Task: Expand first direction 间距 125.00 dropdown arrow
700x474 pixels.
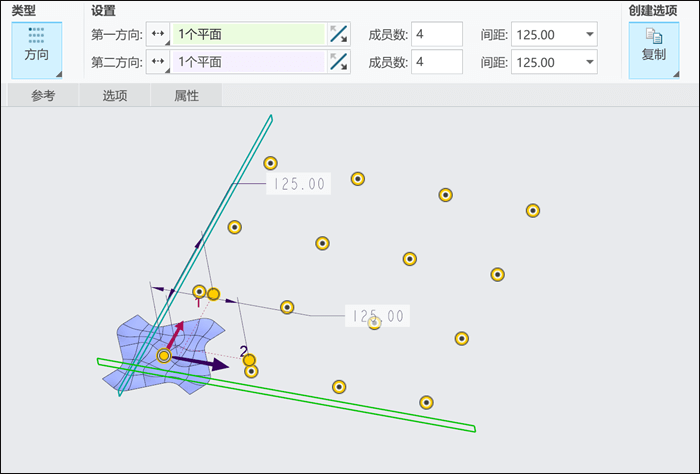Action: point(589,34)
